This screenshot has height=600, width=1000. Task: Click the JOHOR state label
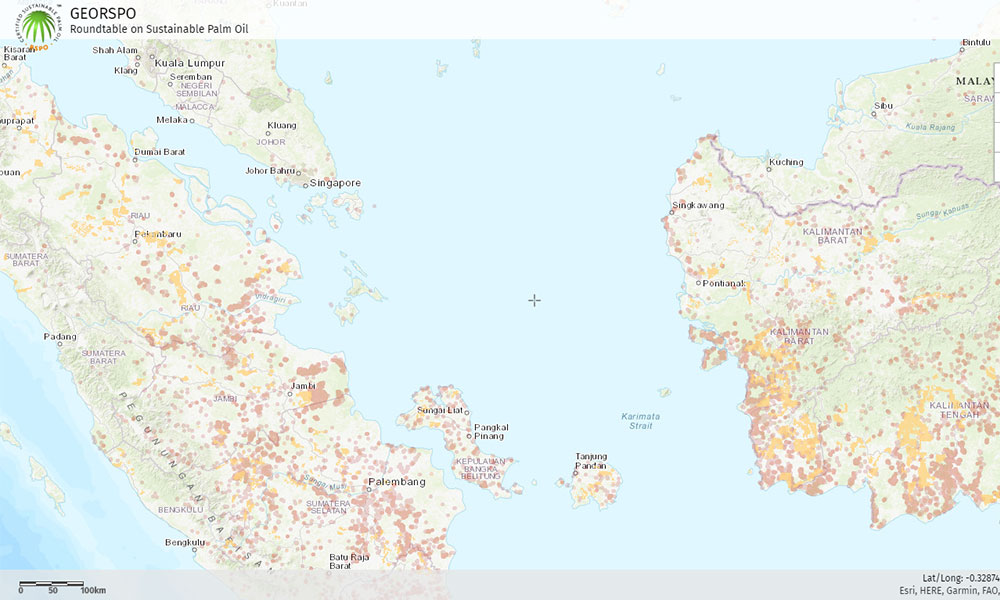point(271,142)
